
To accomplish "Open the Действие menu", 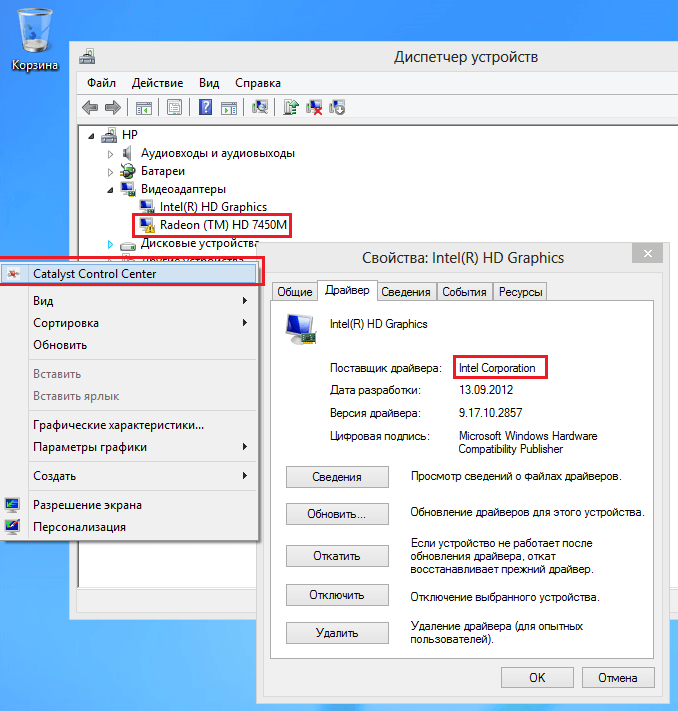I will point(157,83).
